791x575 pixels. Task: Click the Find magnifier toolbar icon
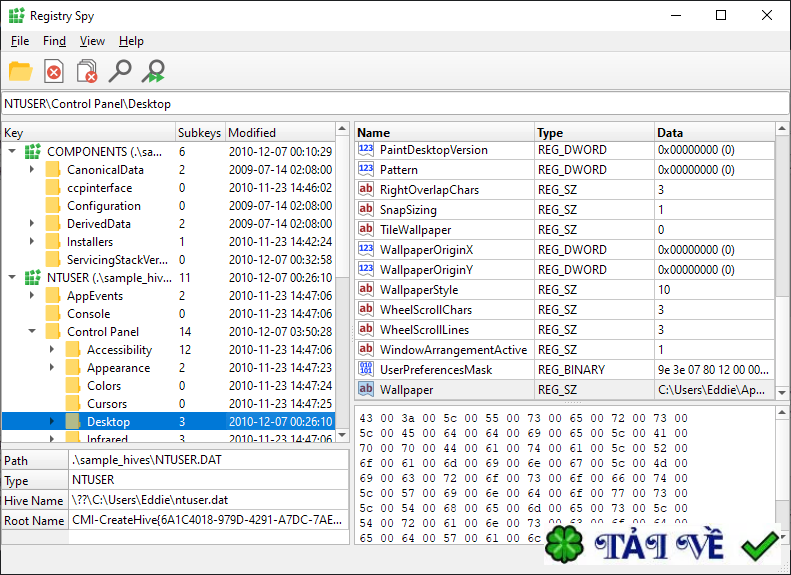(120, 71)
